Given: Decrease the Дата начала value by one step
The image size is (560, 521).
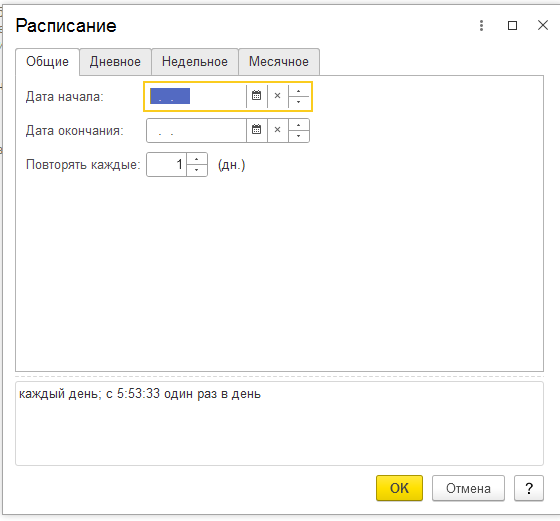Looking at the screenshot, I should point(299,102).
